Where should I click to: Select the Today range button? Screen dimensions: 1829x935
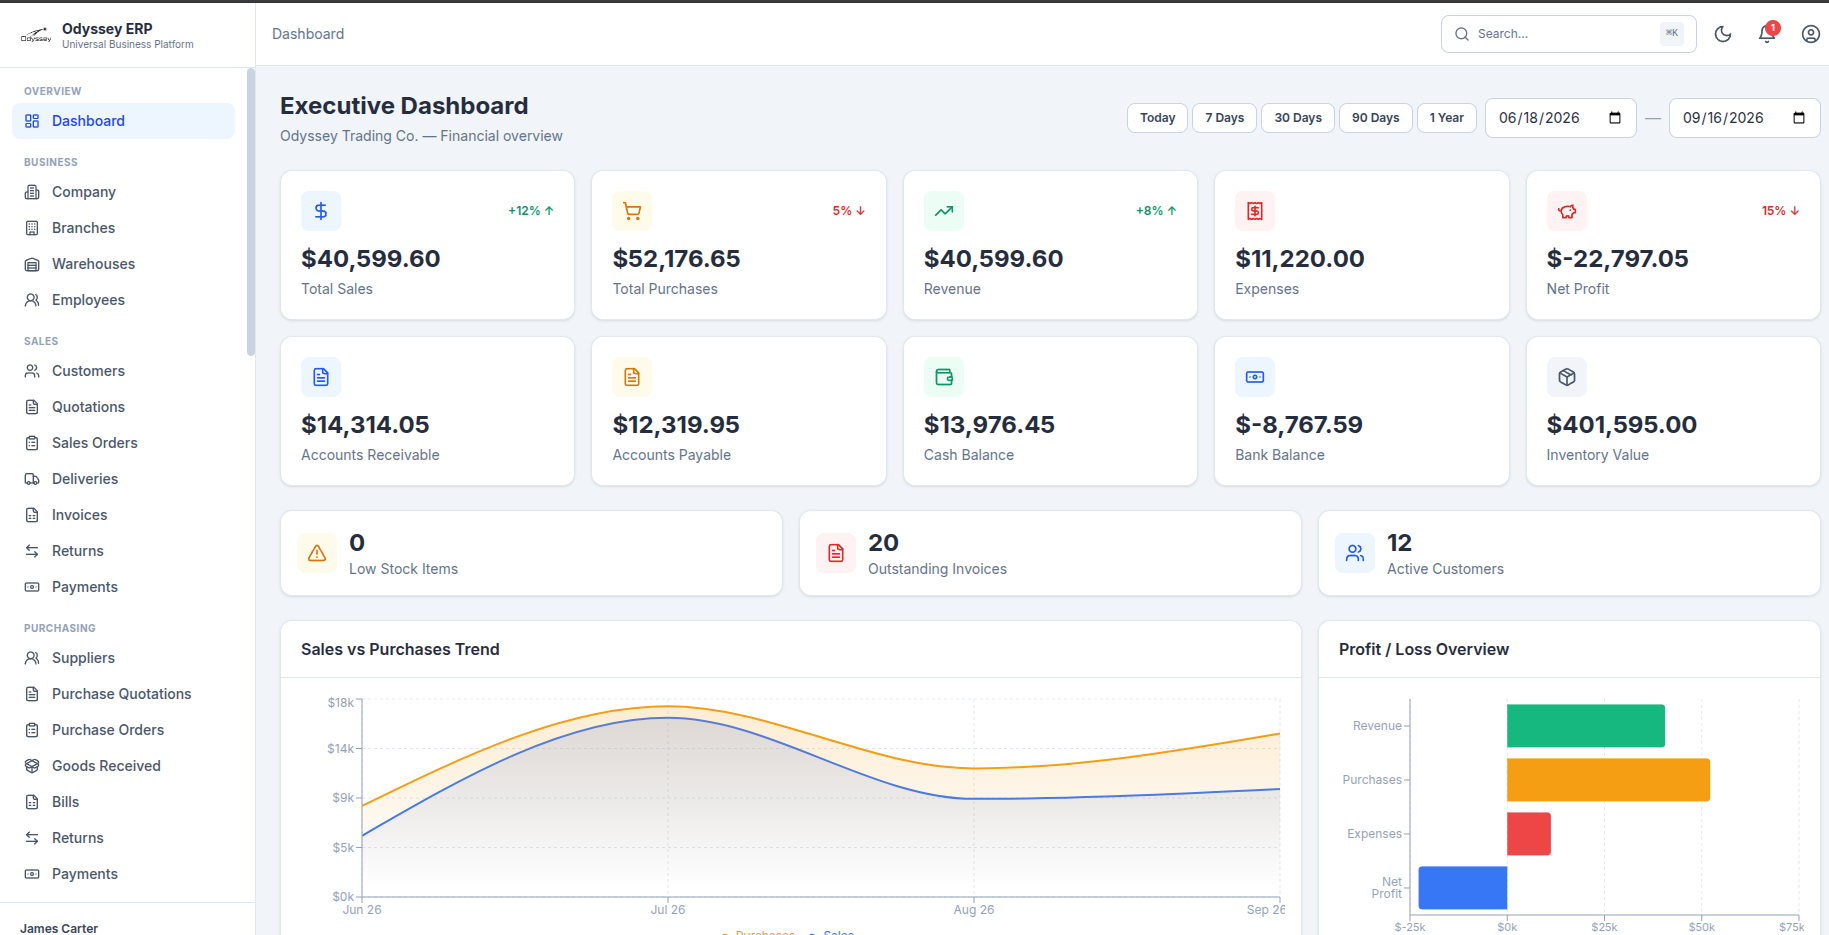[x=1158, y=118]
